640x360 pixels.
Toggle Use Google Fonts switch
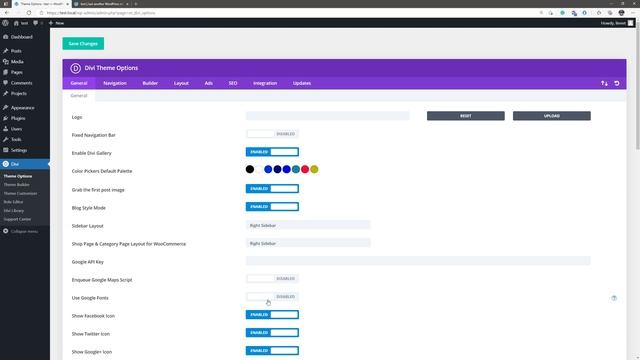click(x=272, y=296)
